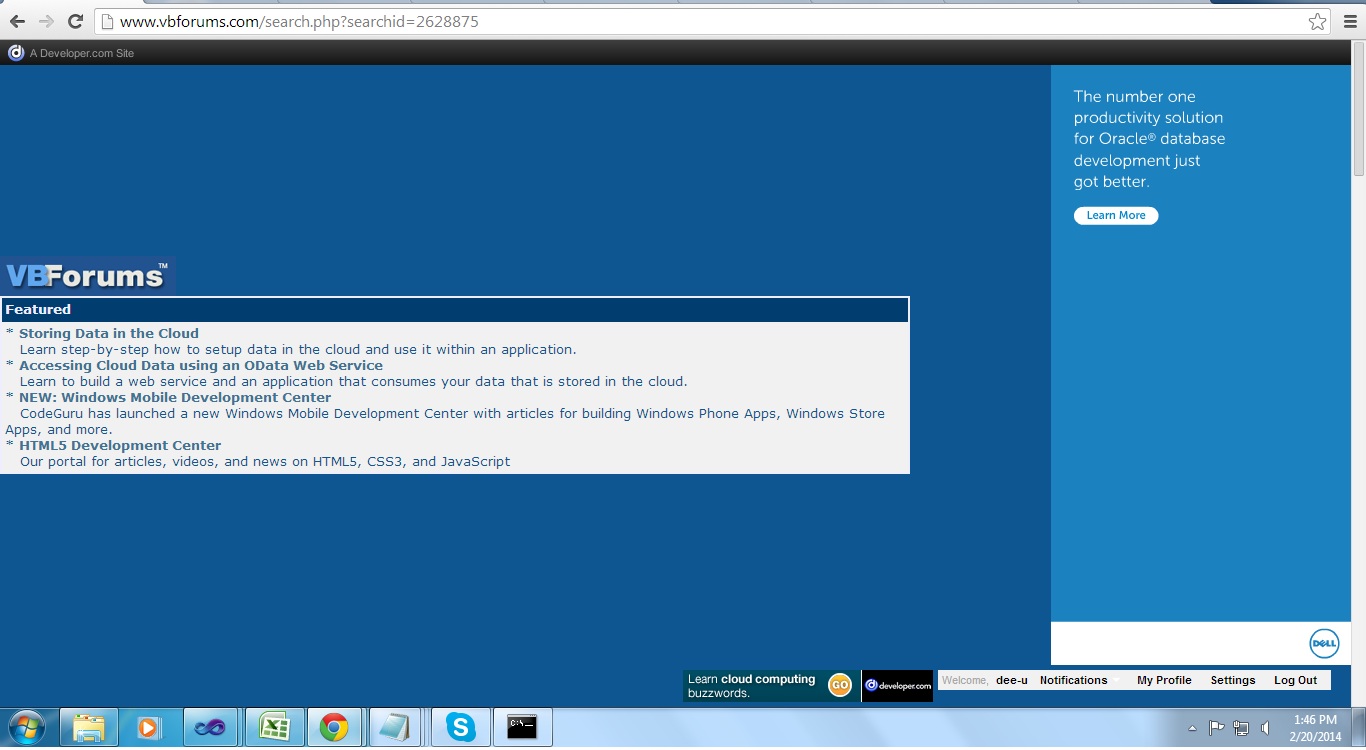The height and width of the screenshot is (750, 1366).
Task: Click A Developer.com Site text
Action: click(82, 53)
